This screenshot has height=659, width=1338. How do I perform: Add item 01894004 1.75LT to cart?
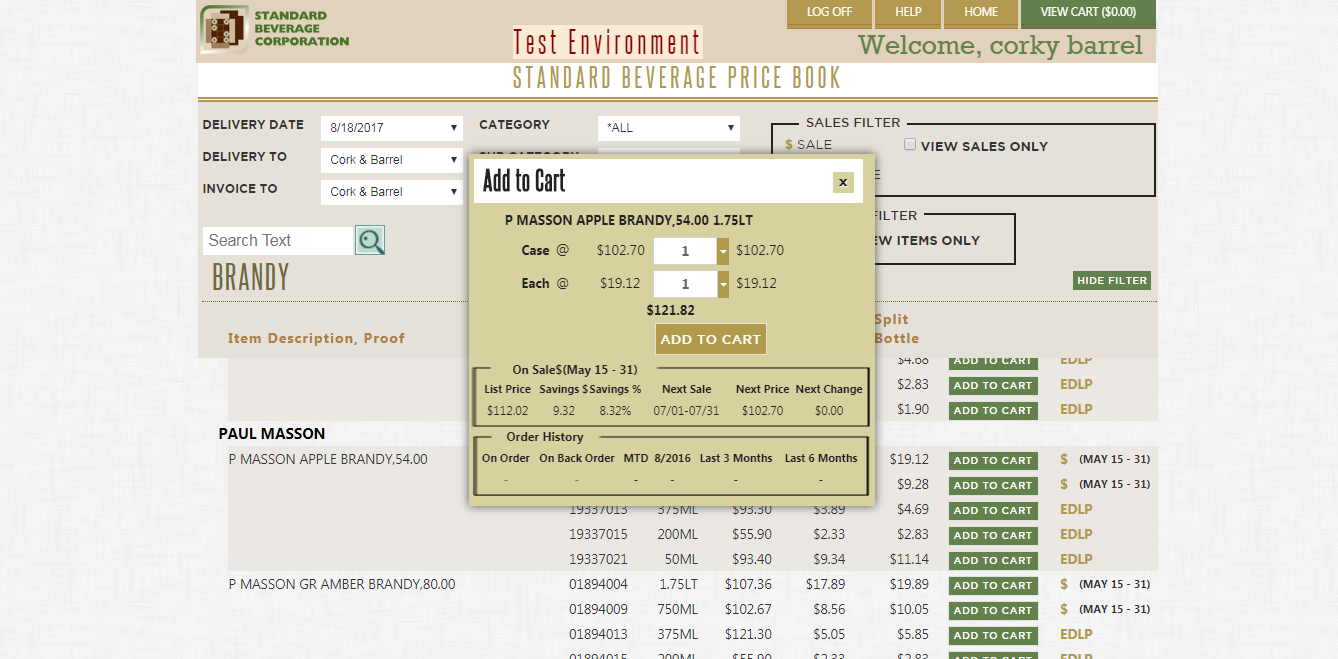992,586
